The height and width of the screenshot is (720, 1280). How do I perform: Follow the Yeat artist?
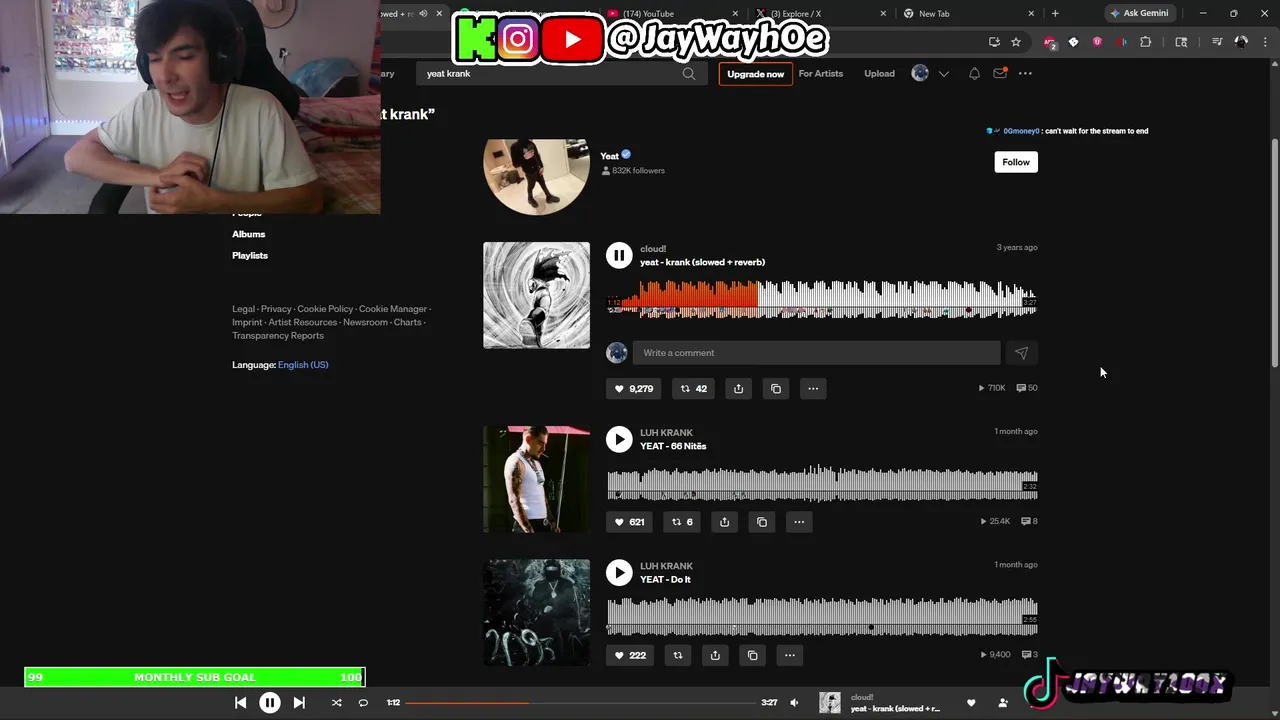[1016, 162]
